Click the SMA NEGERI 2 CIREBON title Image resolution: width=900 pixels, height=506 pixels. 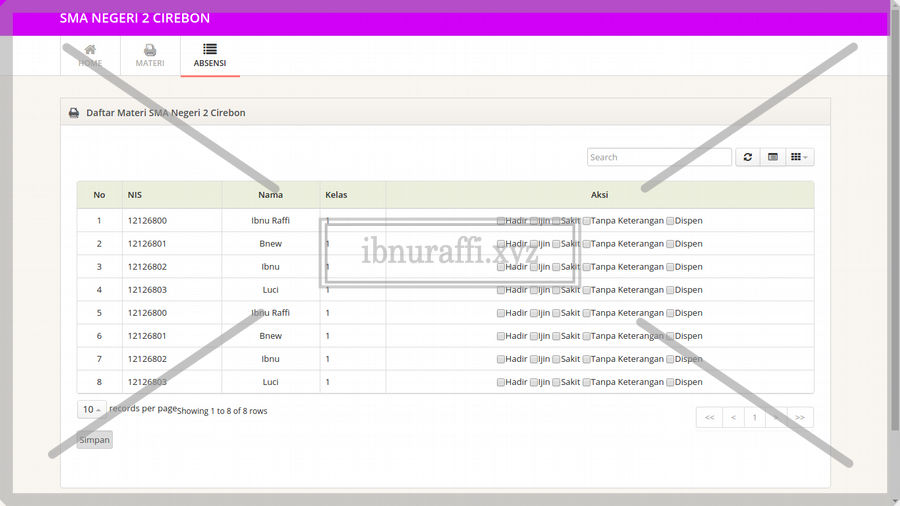135,18
